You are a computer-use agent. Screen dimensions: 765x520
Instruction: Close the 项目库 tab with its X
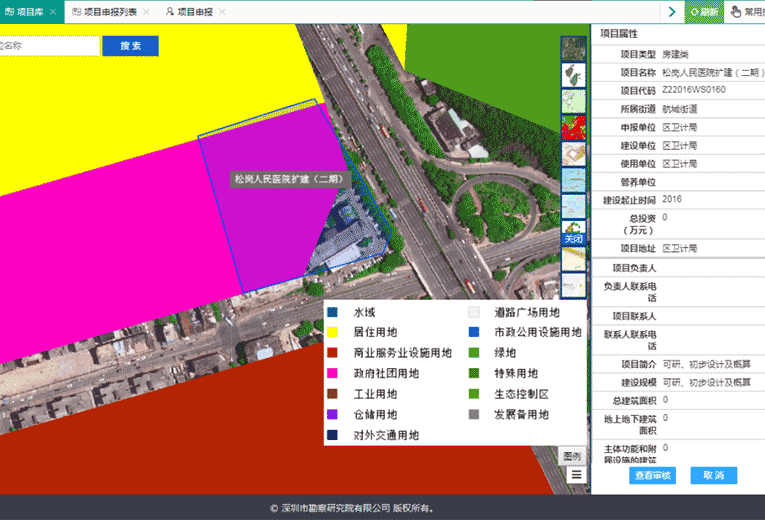53,12
